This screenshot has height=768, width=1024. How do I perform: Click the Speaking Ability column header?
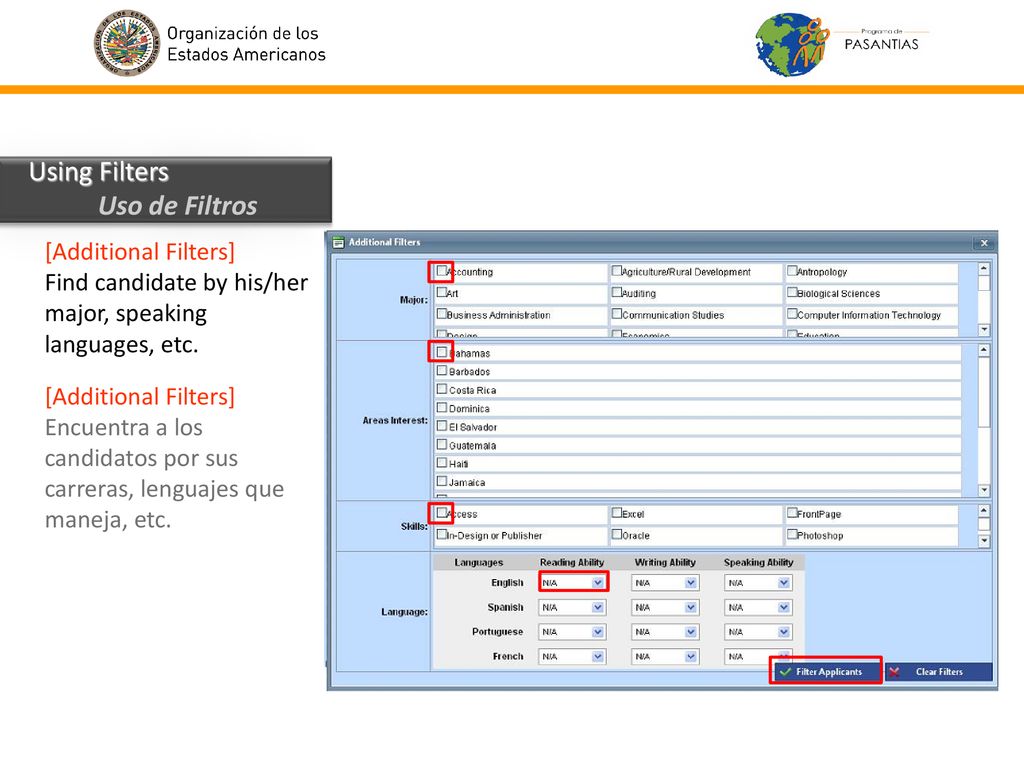[x=758, y=562]
